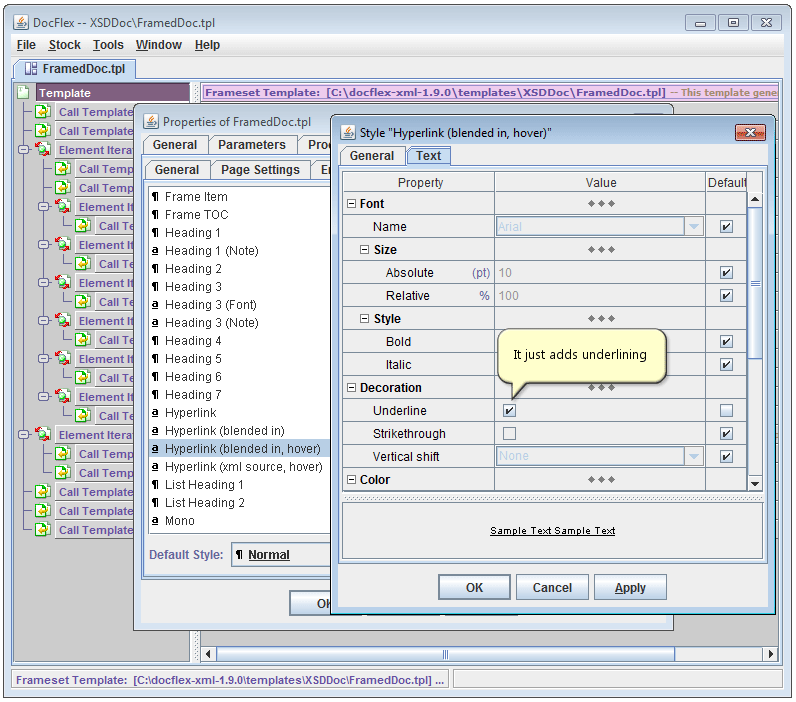Image resolution: width=796 pixels, height=702 pixels.
Task: Switch to the General tab in Style dialog
Action: (371, 156)
